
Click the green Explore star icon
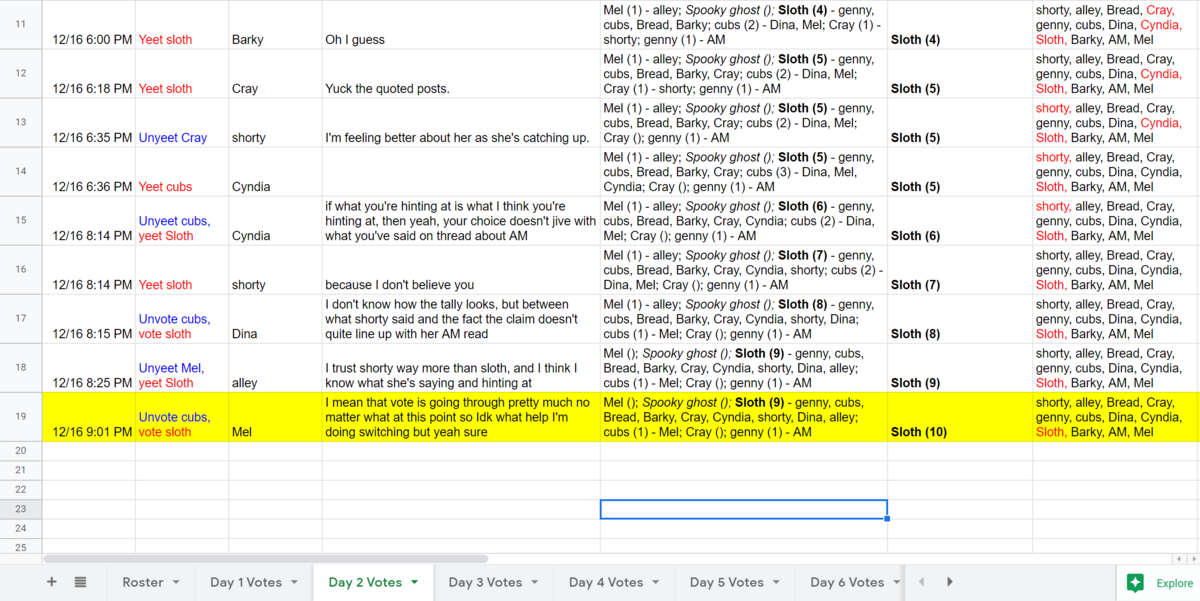pos(1135,583)
